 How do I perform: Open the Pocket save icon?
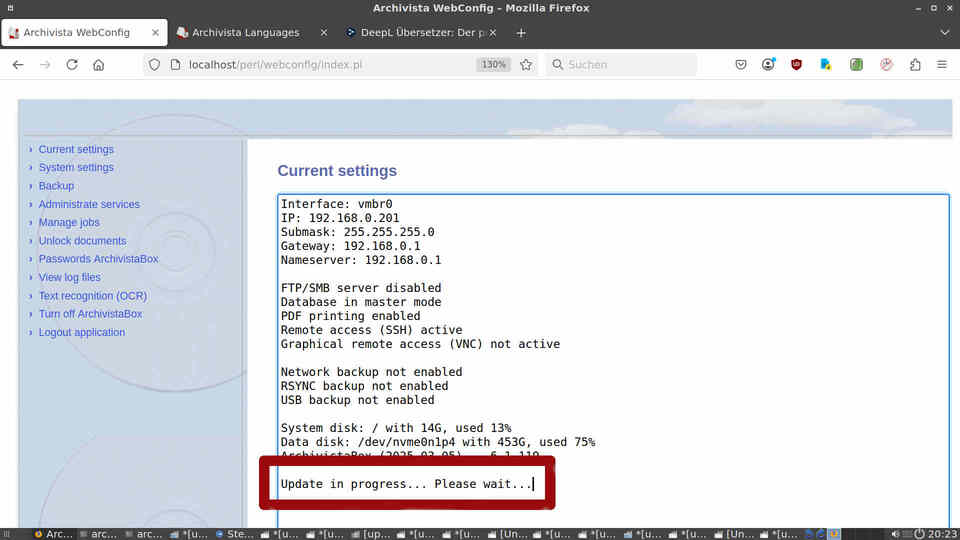[x=741, y=64]
